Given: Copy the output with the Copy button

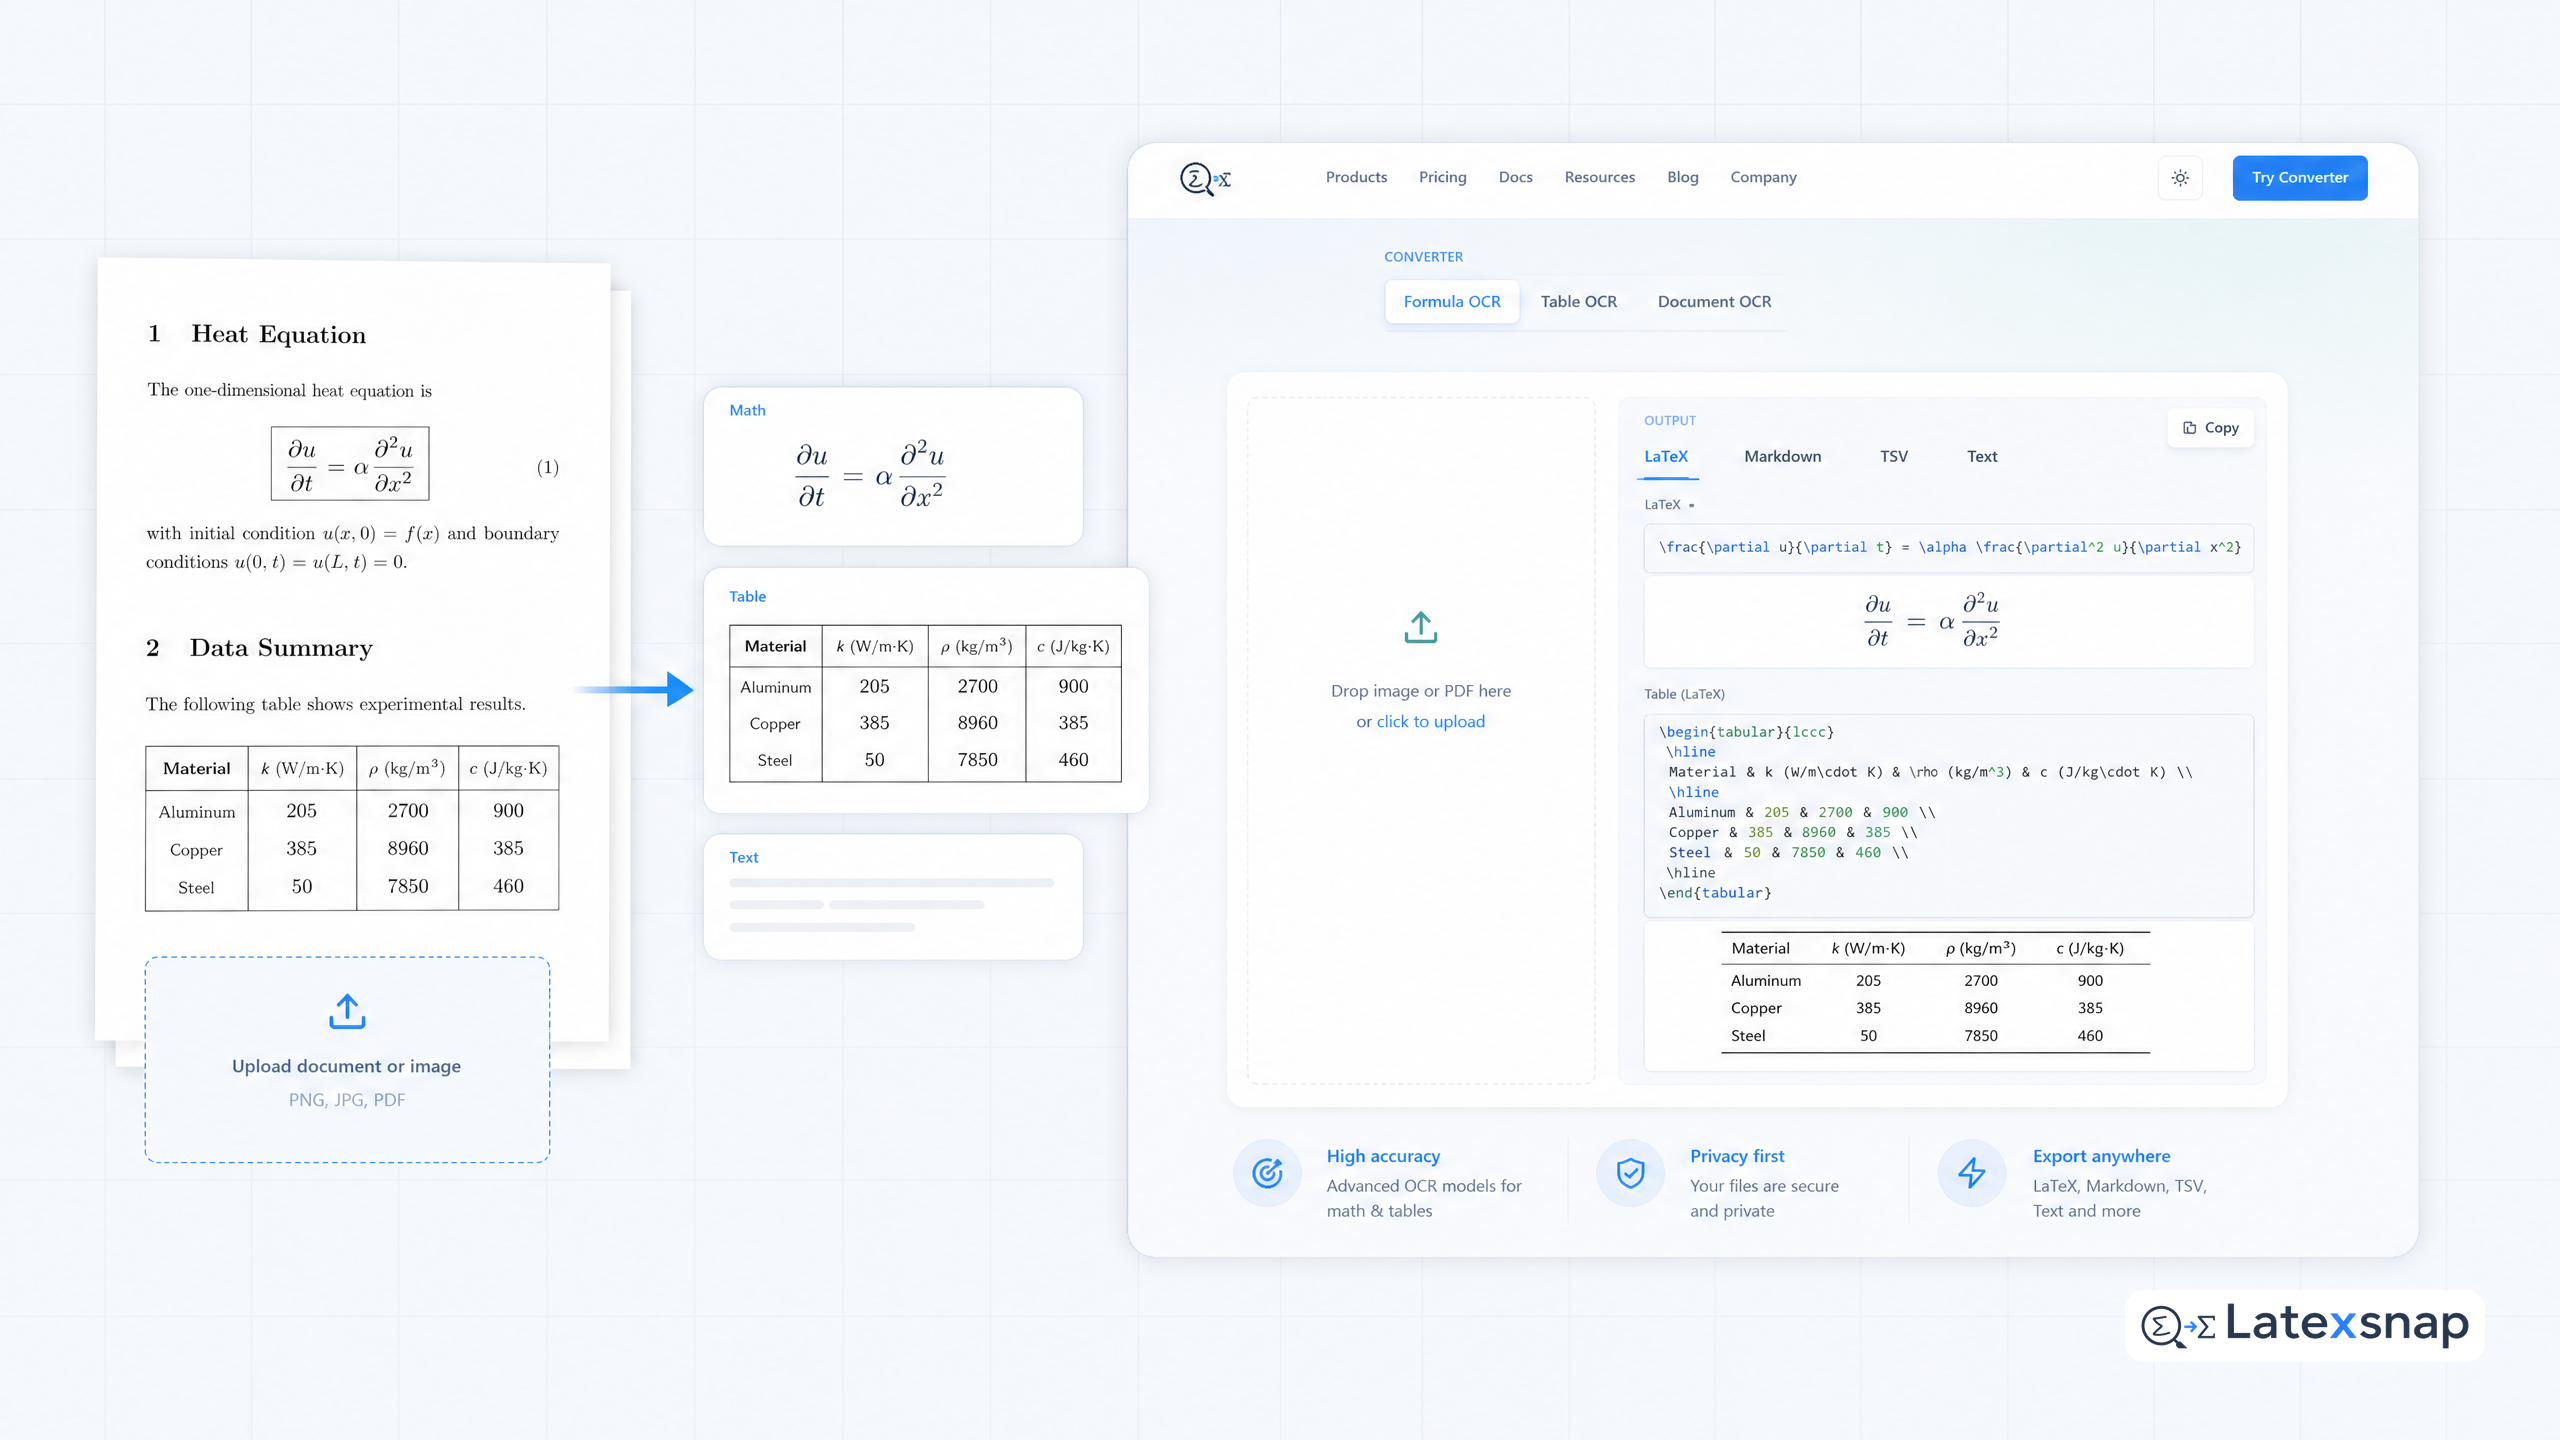Looking at the screenshot, I should [x=2210, y=428].
